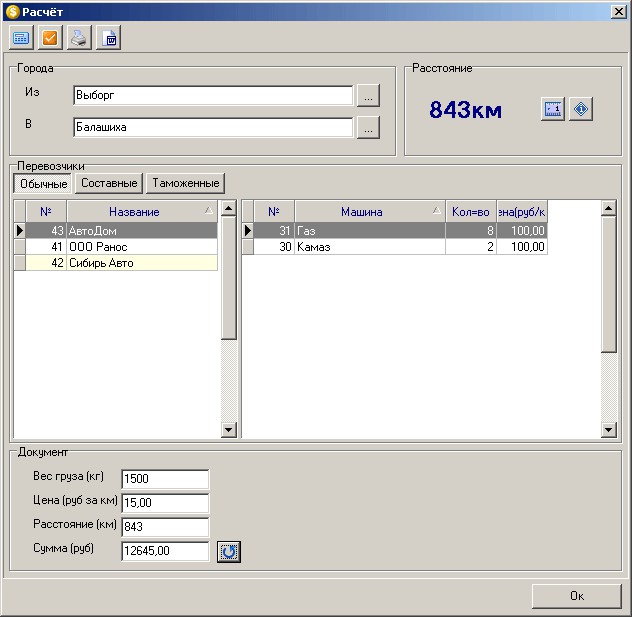The width and height of the screenshot is (632, 617).
Task: Select carrier row АвтоДом
Action: 116,231
